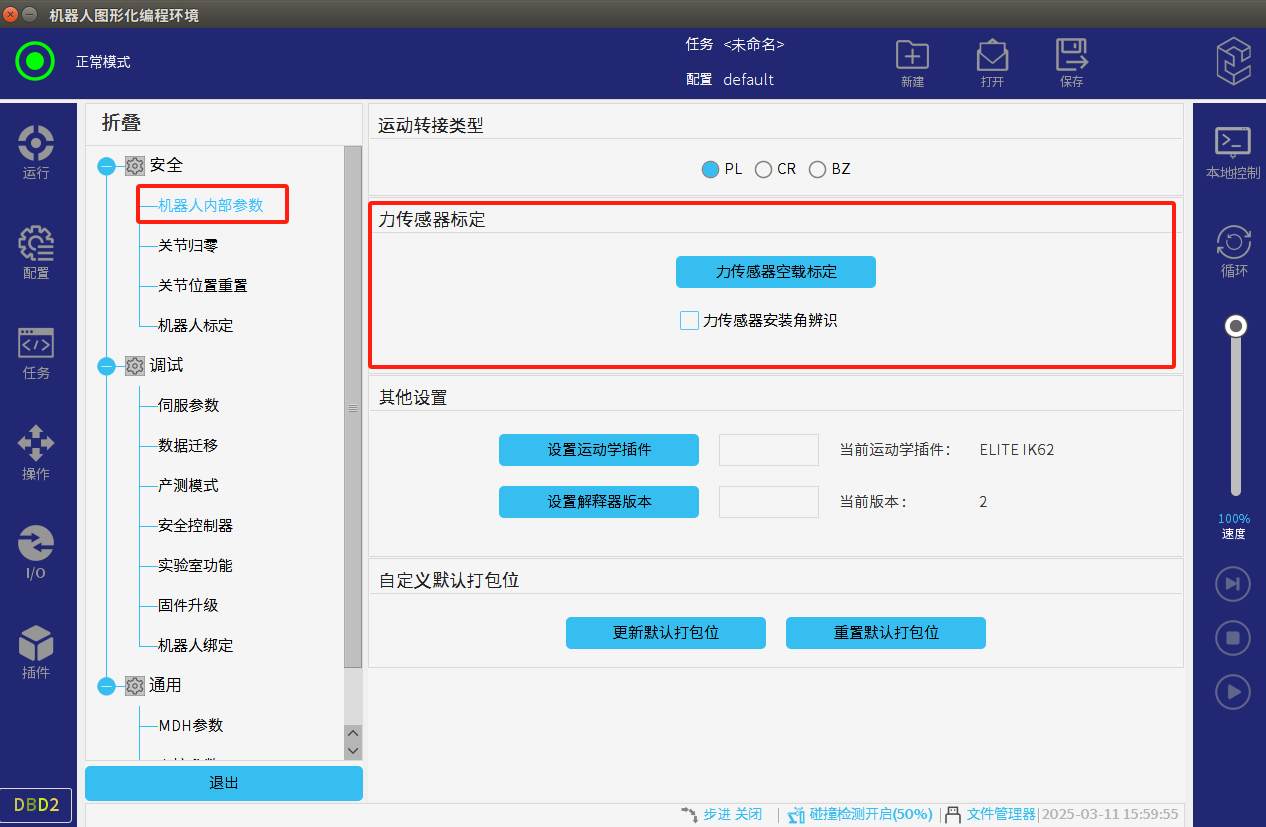Screen dimensions: 1266x827
Task: Select the 操作 arrows icon
Action: pos(36,444)
